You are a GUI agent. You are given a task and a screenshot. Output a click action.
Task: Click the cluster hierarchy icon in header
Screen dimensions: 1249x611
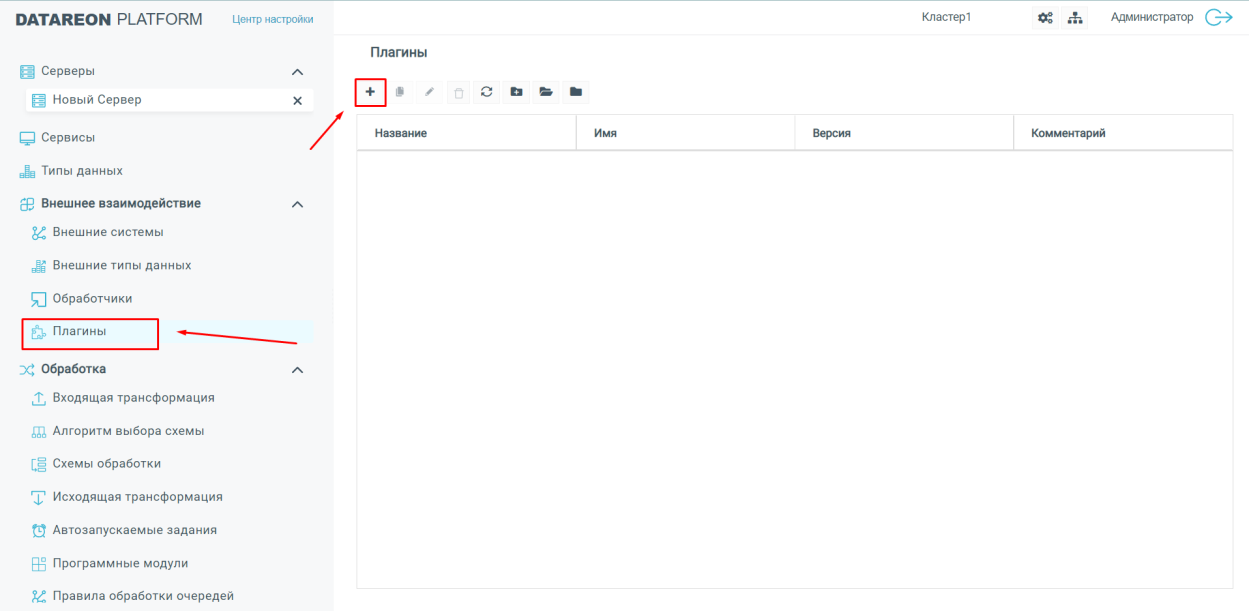click(1076, 18)
